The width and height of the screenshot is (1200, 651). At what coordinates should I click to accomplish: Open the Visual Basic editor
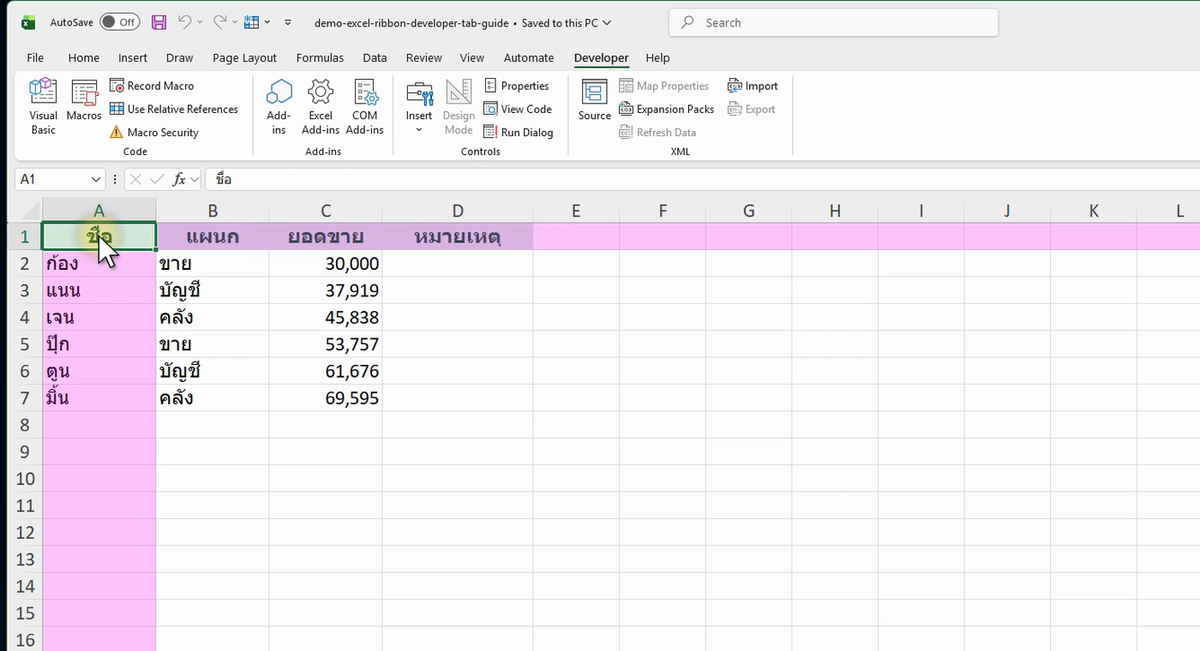click(x=43, y=106)
